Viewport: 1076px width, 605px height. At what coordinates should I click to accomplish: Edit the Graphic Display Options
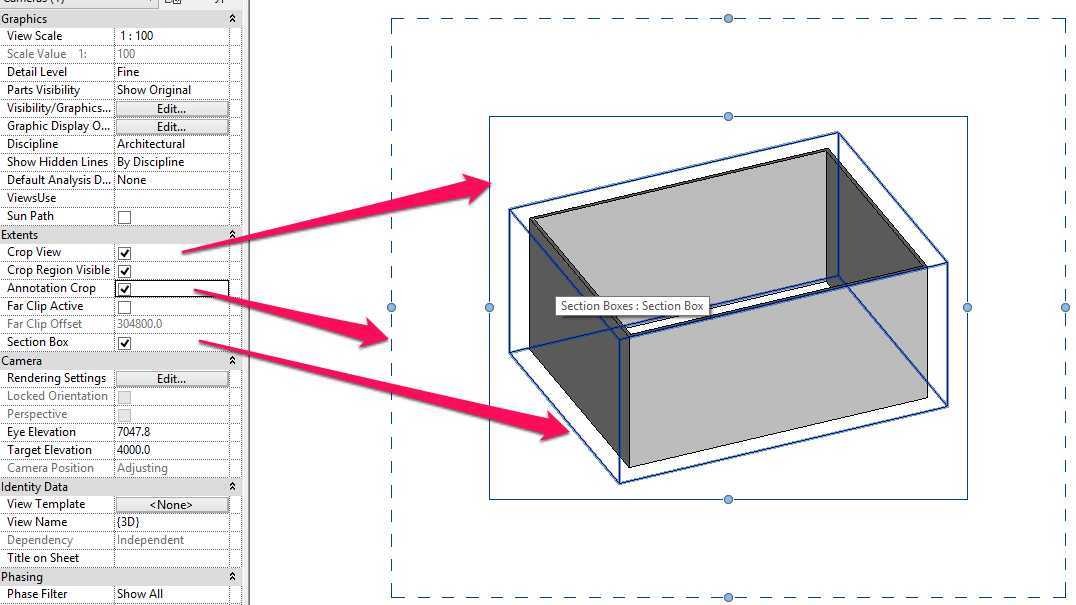[x=172, y=125]
